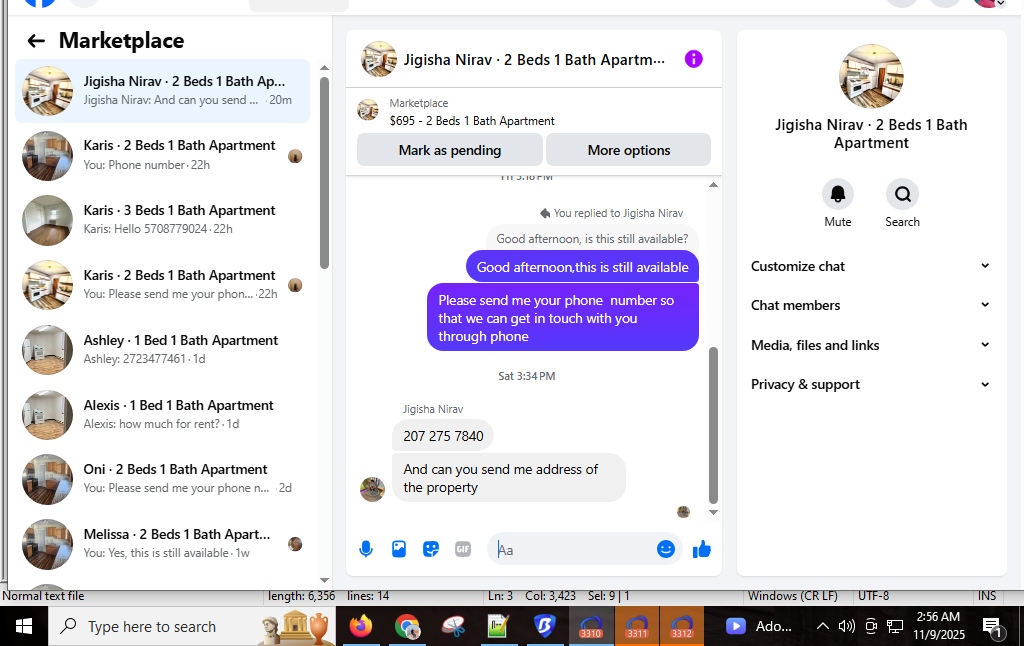This screenshot has width=1024, height=646.
Task: Click message 'And can you send me address'
Action: point(509,478)
